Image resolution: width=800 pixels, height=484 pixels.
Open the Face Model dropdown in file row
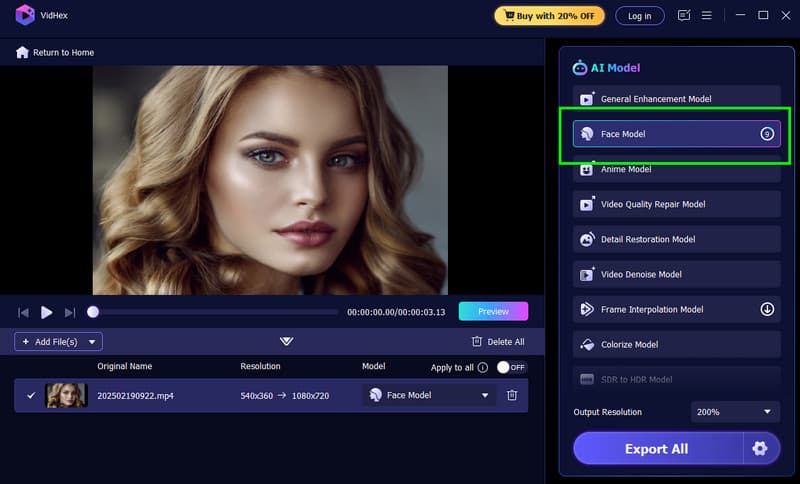click(429, 395)
